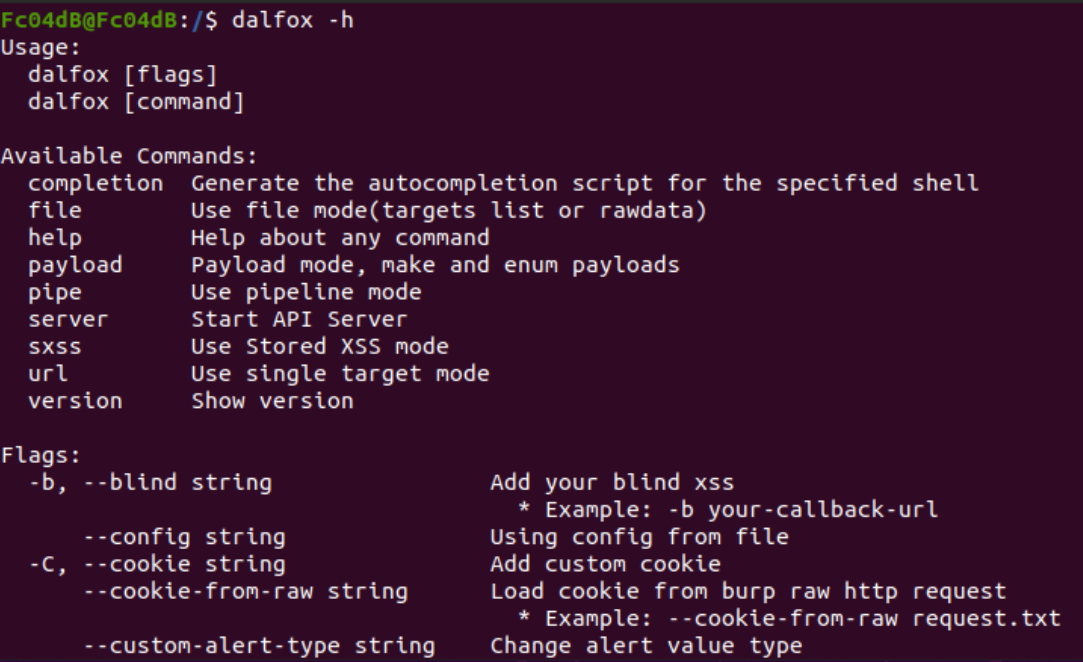Click the '--cookie-from-raw string' flag

tap(245, 591)
